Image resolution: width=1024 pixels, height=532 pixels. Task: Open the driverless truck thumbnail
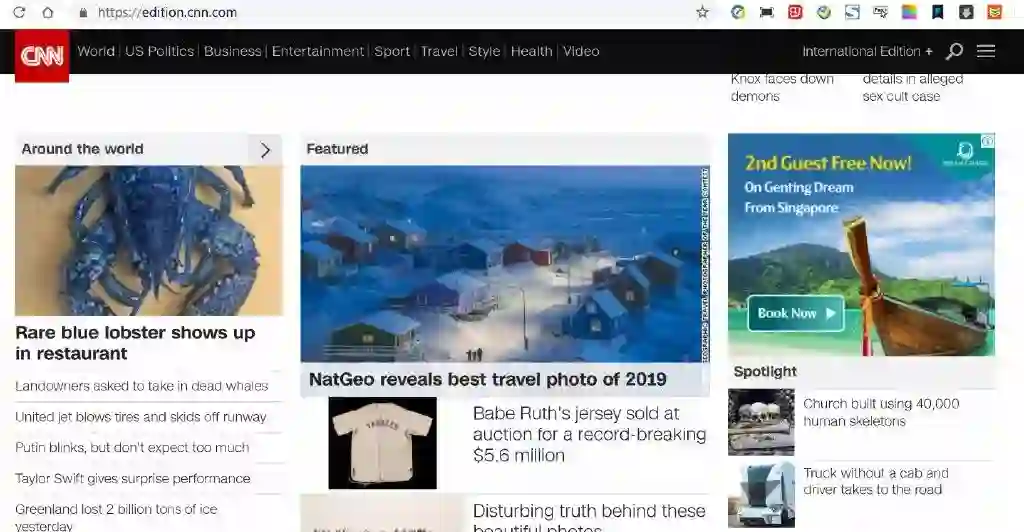click(761, 494)
